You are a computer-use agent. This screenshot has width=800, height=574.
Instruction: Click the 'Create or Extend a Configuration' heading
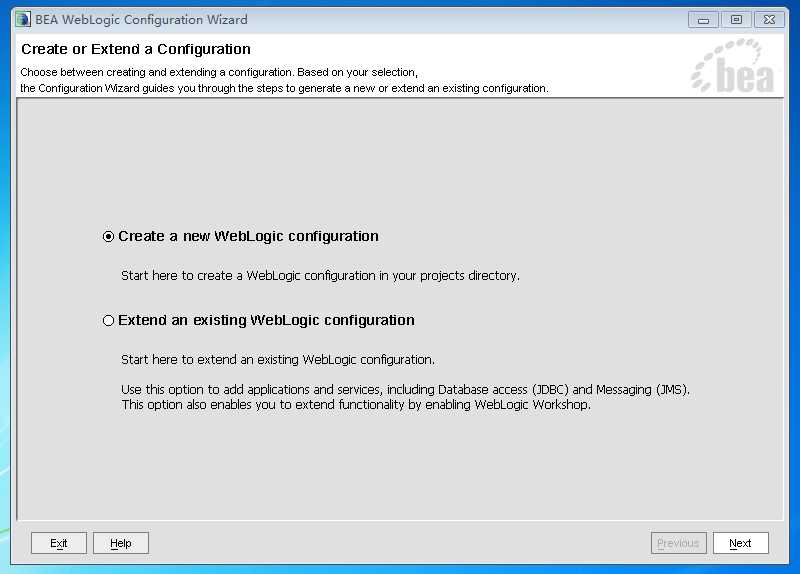pyautogui.click(x=136, y=49)
